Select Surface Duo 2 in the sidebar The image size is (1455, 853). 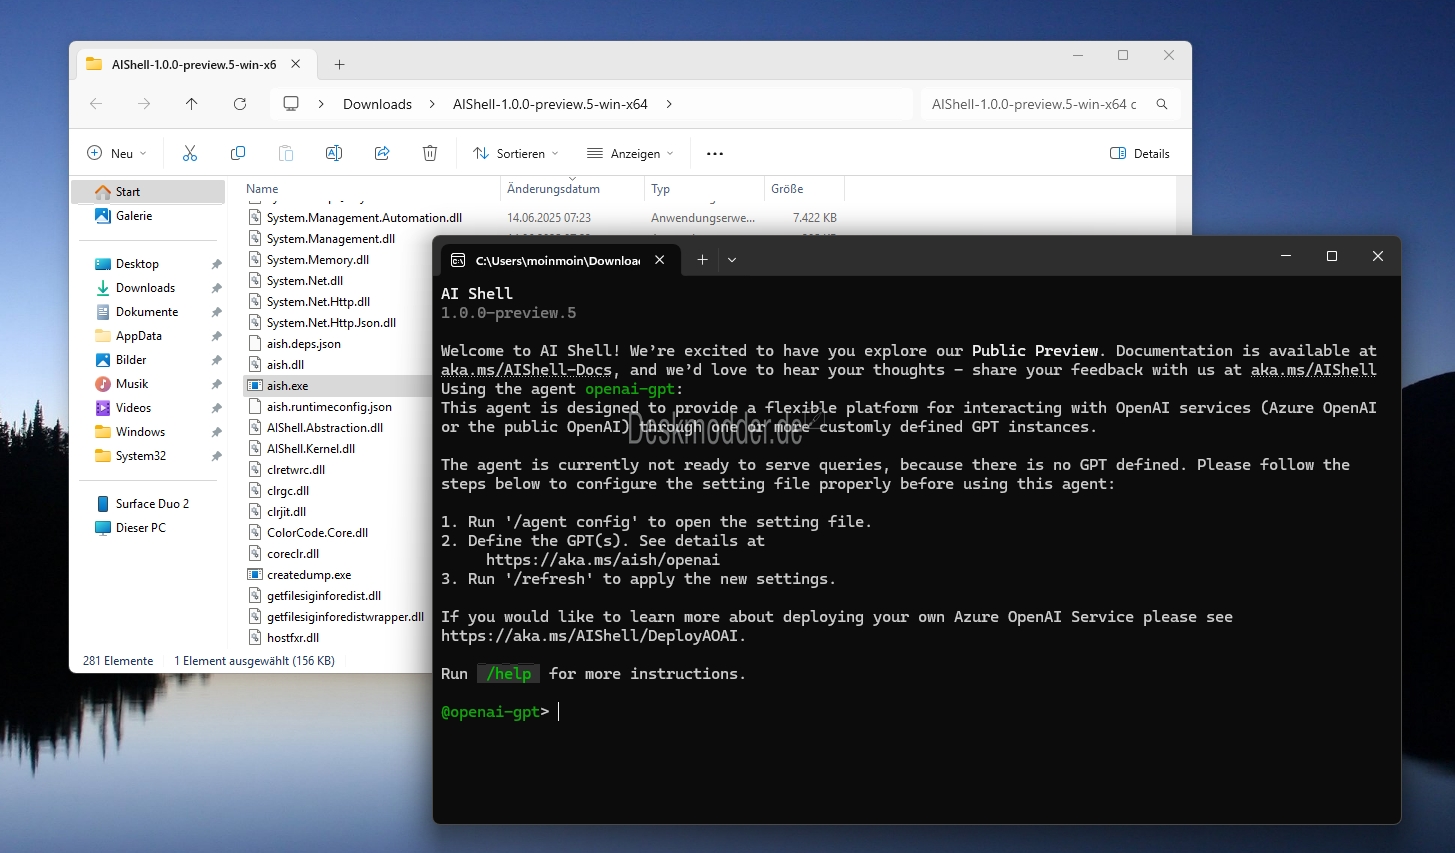coord(150,504)
